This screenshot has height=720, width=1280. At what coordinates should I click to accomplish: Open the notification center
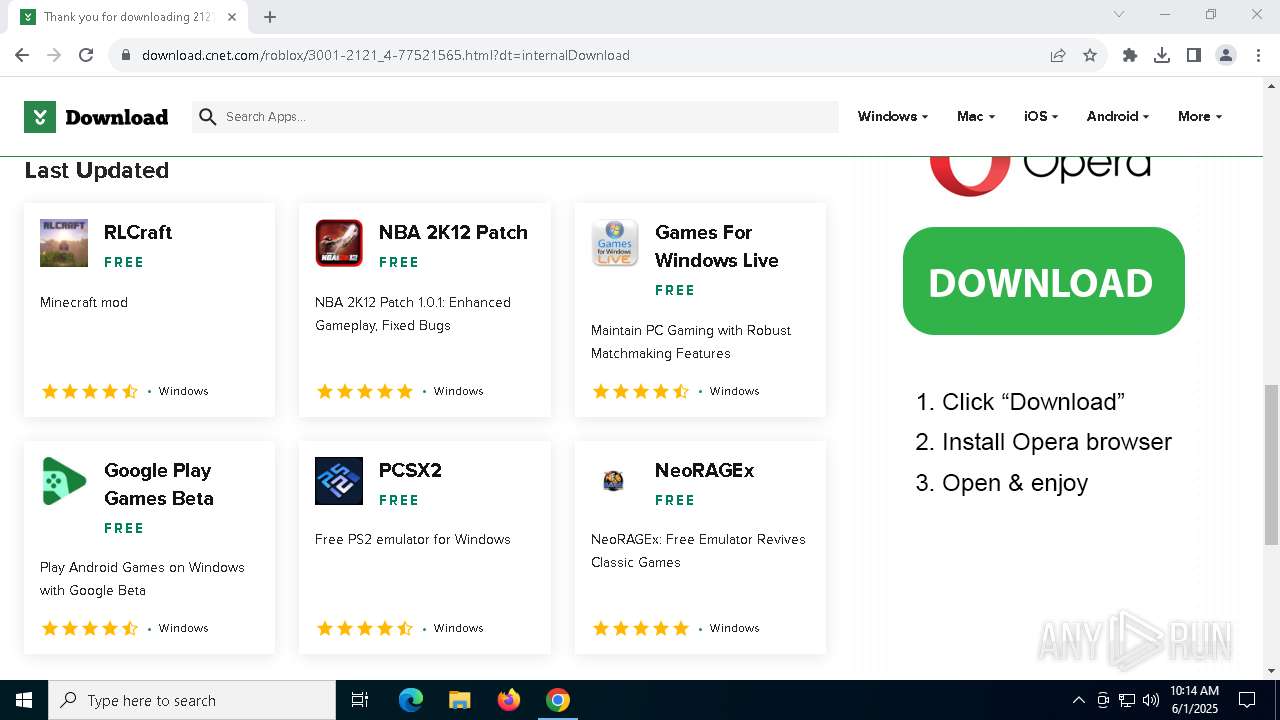point(1247,700)
